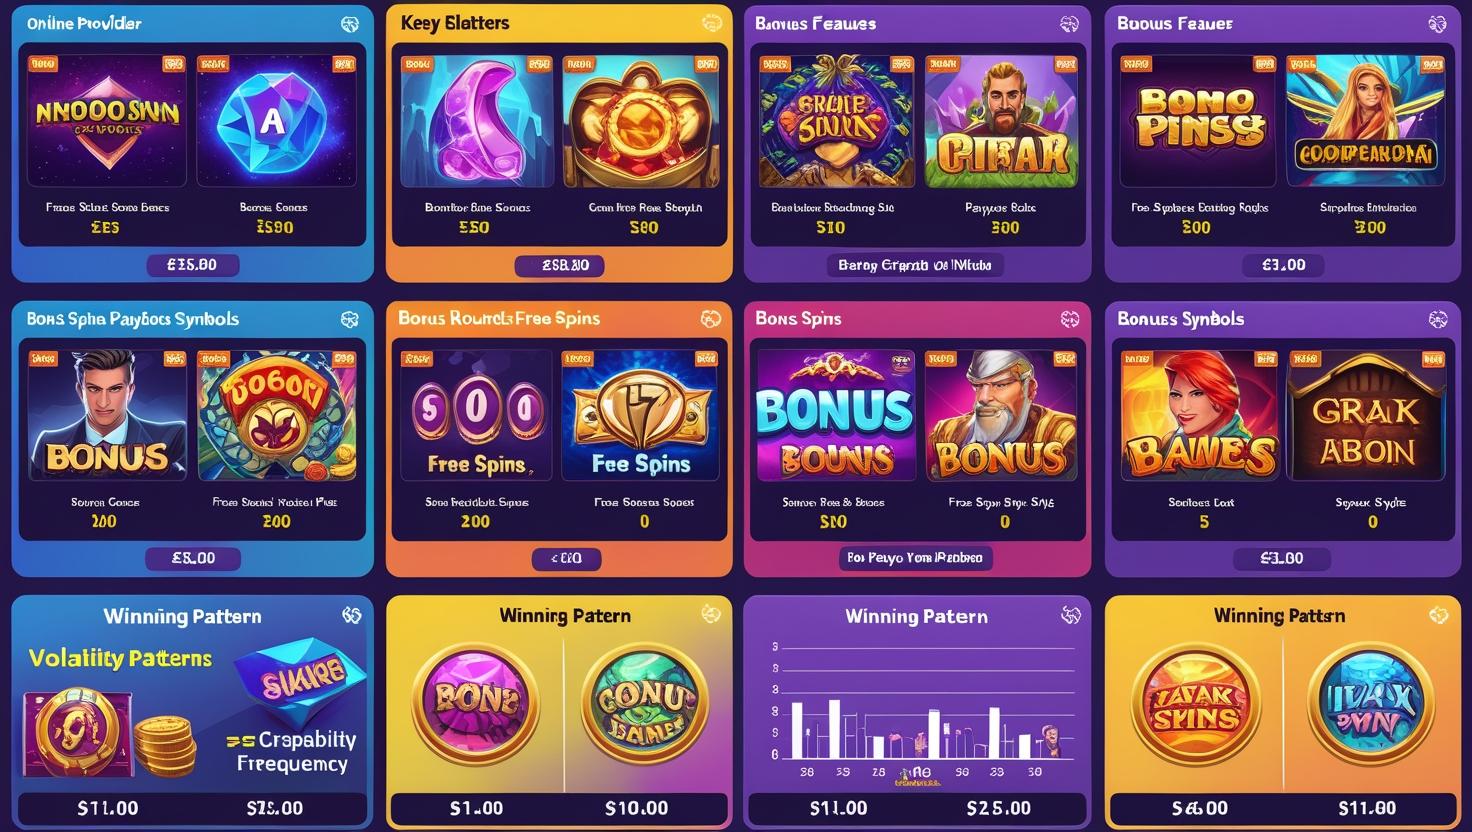Open the blue gem game thumbnail
1472x832 pixels.
(275, 122)
